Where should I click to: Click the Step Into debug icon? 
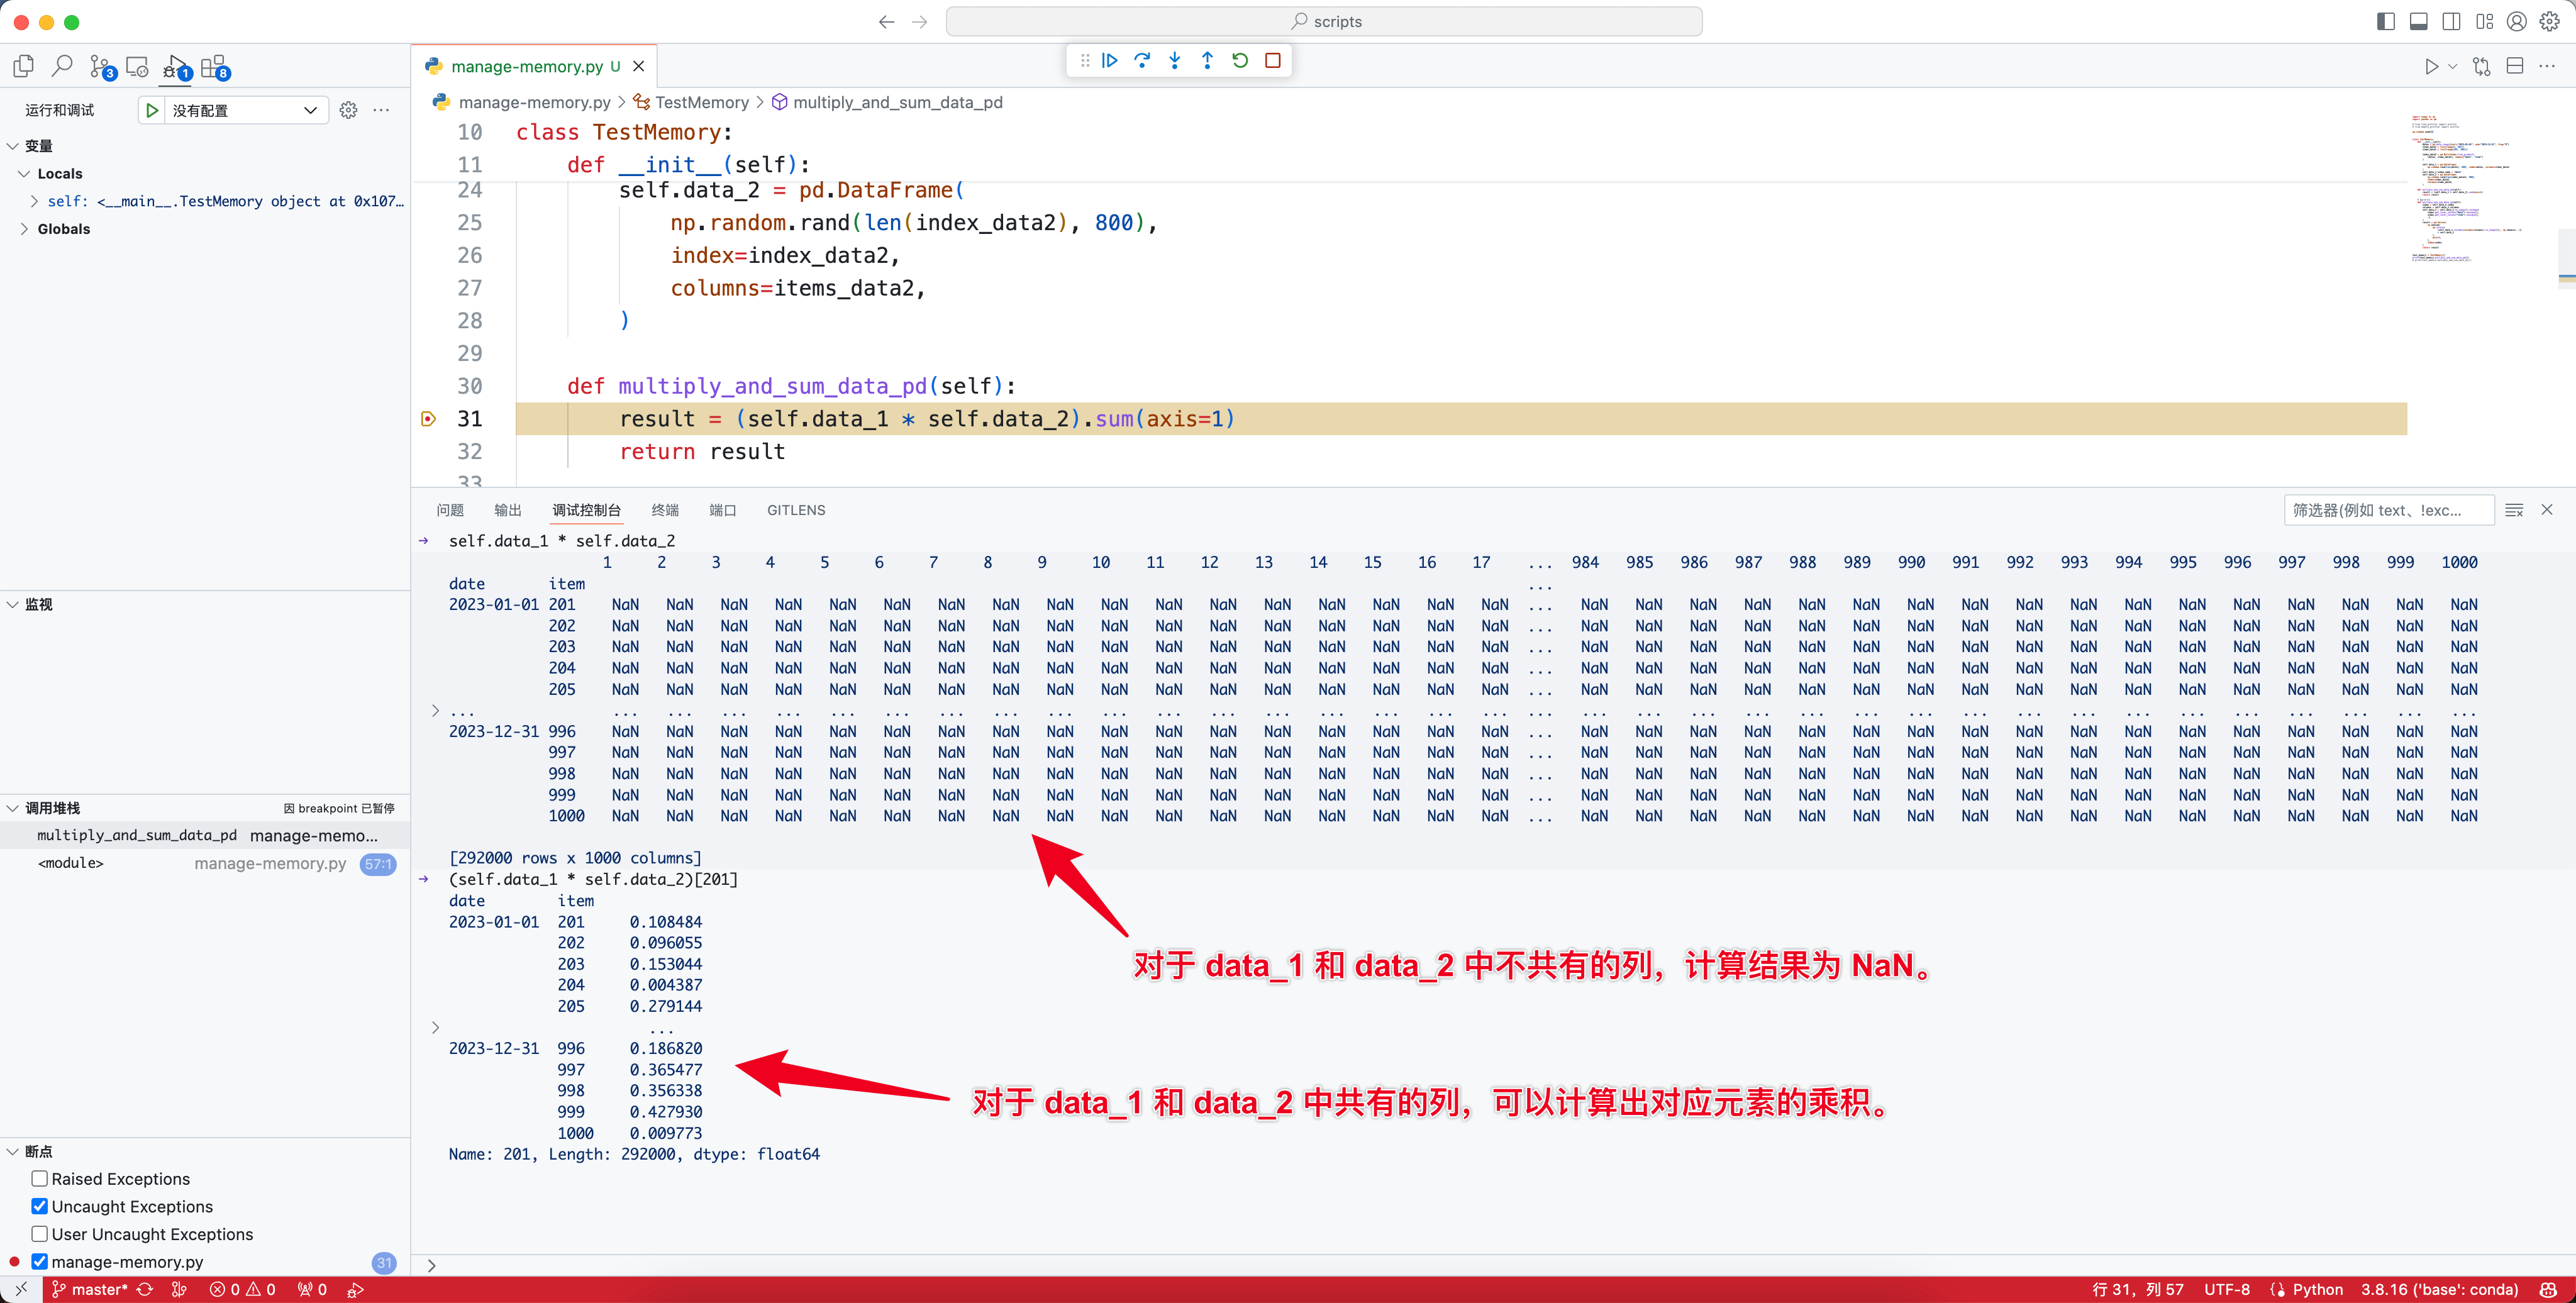[x=1175, y=61]
